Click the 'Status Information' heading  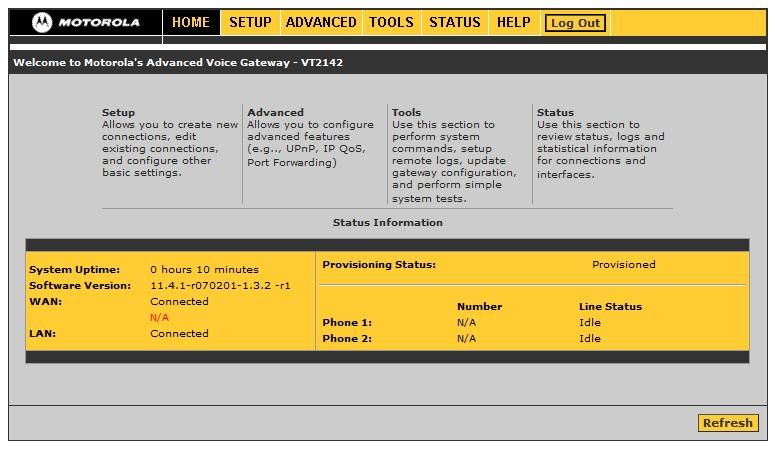tap(388, 223)
